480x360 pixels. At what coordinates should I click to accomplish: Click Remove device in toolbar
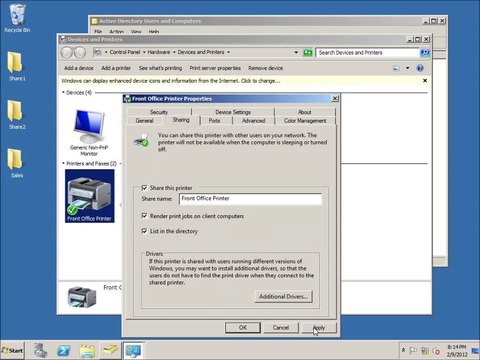click(x=265, y=68)
